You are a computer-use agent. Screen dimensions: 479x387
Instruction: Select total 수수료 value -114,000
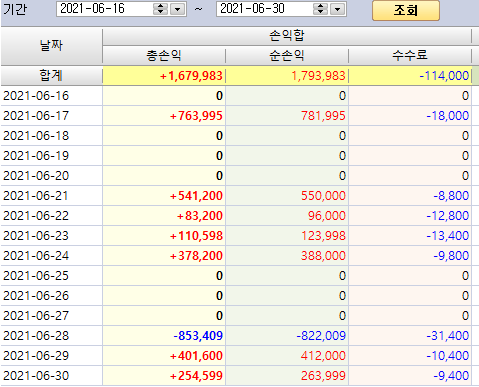(410, 76)
